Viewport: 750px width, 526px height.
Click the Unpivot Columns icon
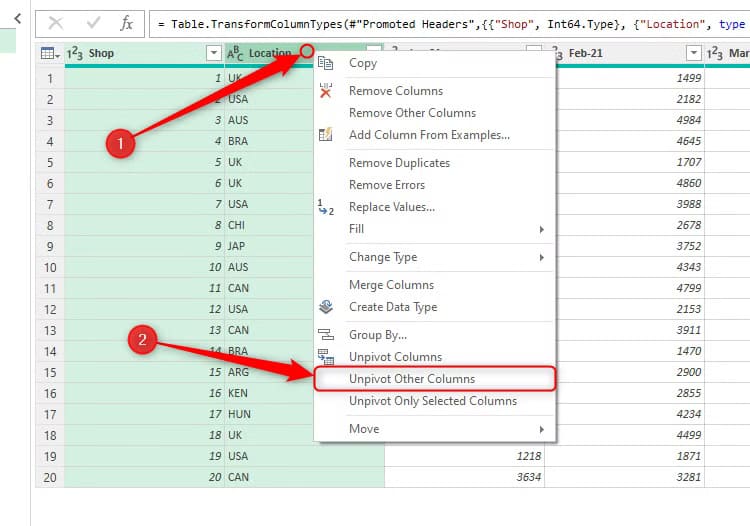click(x=326, y=357)
